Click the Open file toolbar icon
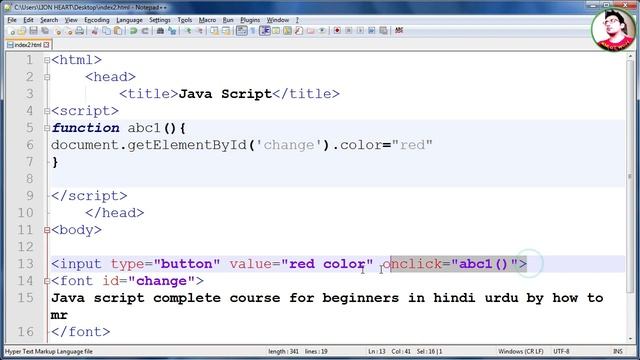This screenshot has height=360, width=640. coord(22,31)
